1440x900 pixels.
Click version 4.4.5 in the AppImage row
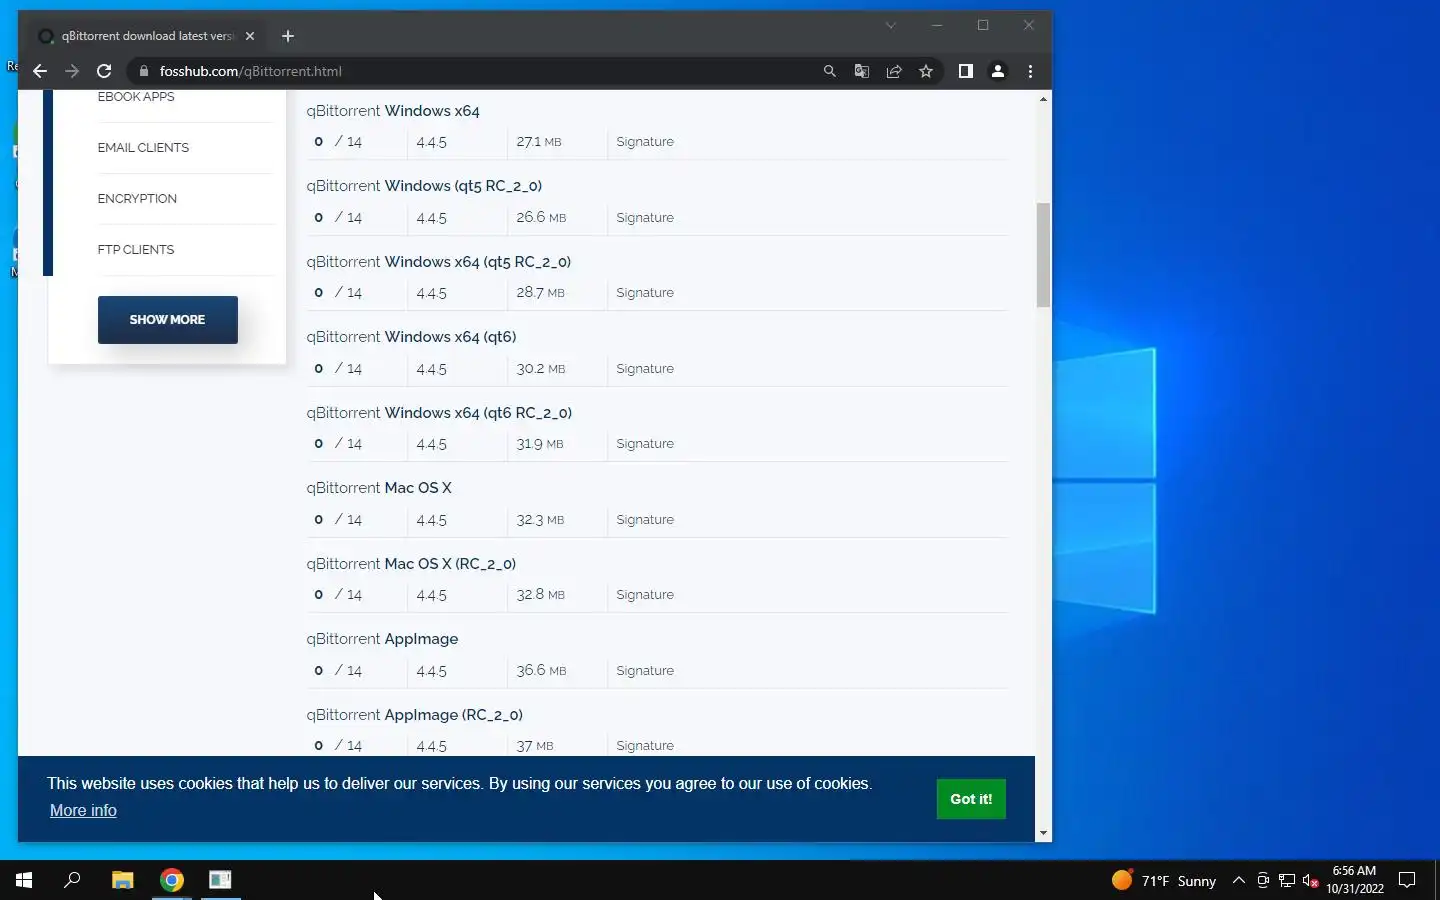click(431, 671)
